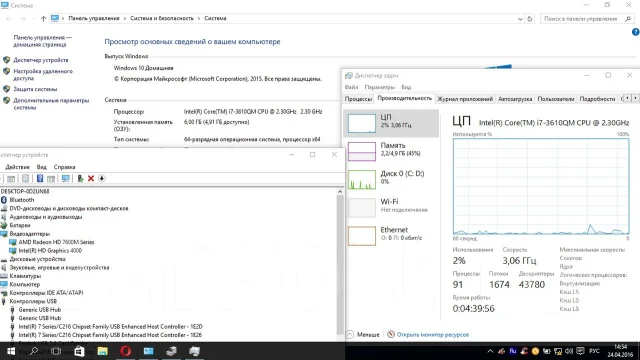This screenshot has height=360, width=640.
Task: Click the refresh button next to address bar
Action: click(530, 19)
